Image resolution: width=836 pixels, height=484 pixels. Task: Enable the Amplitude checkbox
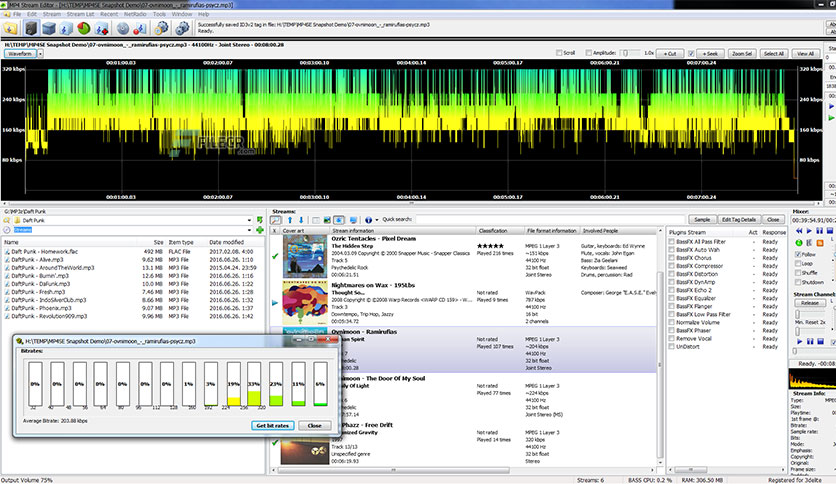click(589, 53)
